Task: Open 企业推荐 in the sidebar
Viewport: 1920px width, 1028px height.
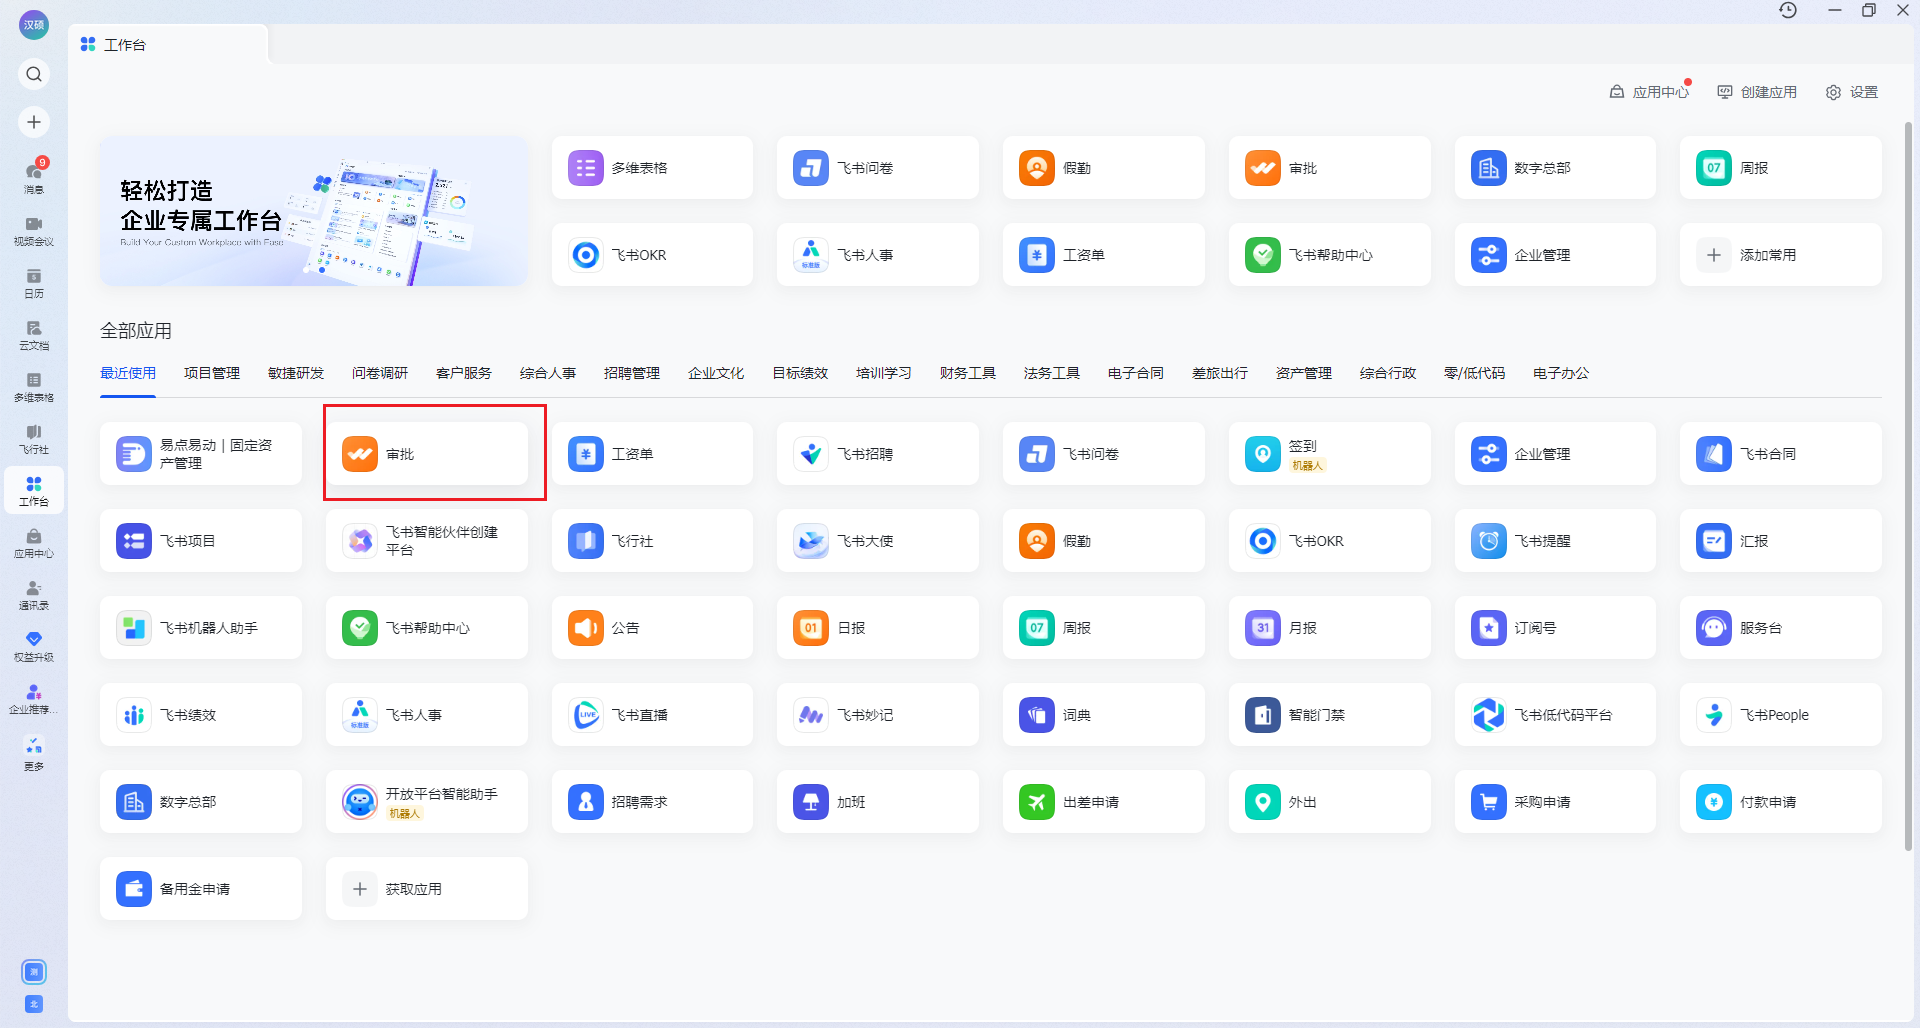Action: click(34, 699)
